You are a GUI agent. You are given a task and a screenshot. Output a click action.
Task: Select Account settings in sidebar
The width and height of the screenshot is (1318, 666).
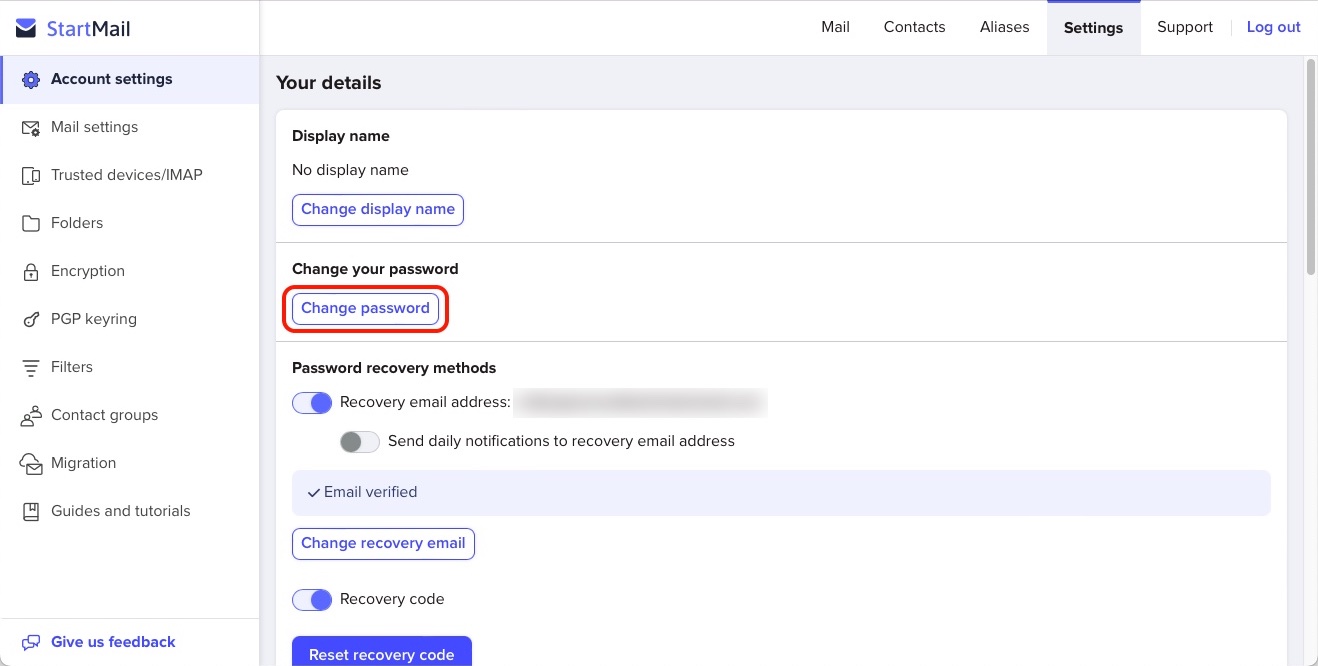[x=130, y=80]
